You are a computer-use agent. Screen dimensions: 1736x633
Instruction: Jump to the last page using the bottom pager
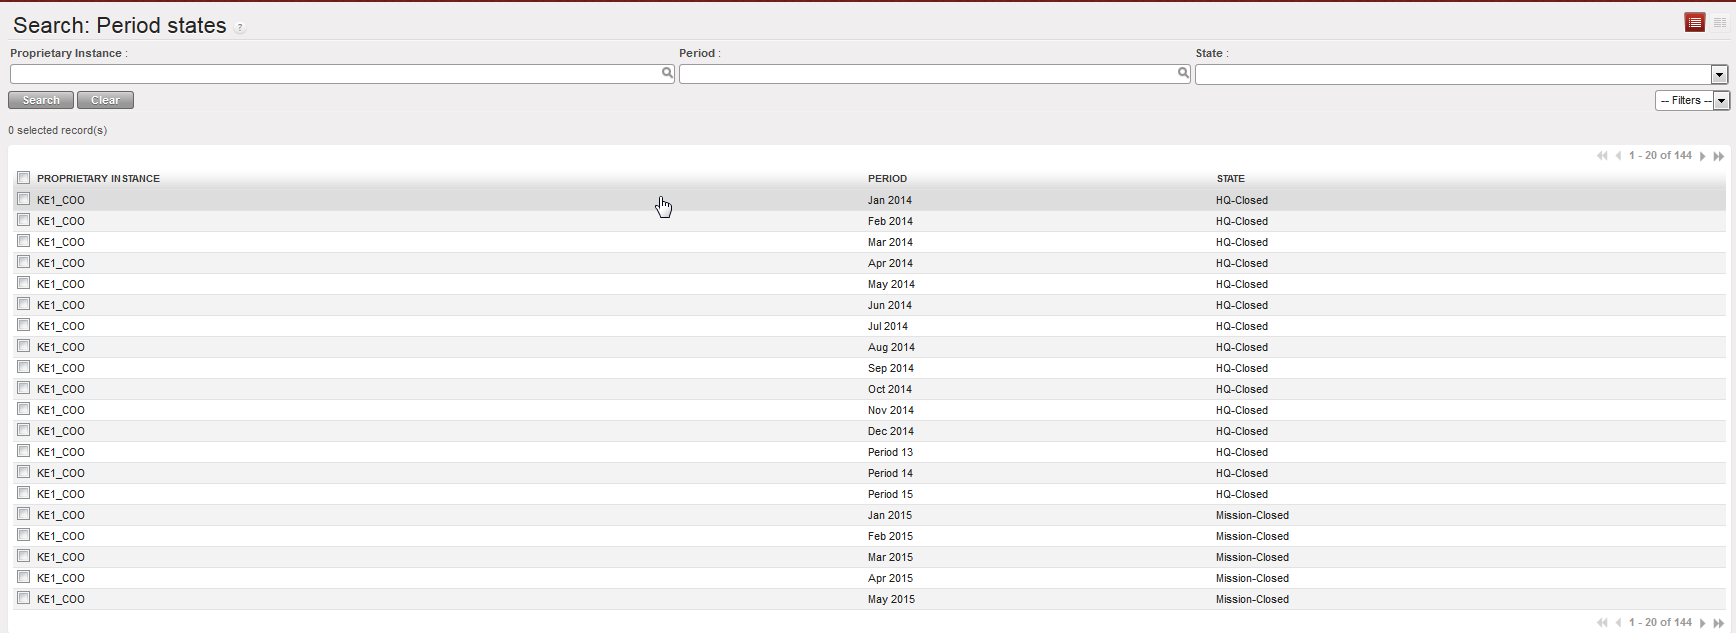tap(1719, 623)
